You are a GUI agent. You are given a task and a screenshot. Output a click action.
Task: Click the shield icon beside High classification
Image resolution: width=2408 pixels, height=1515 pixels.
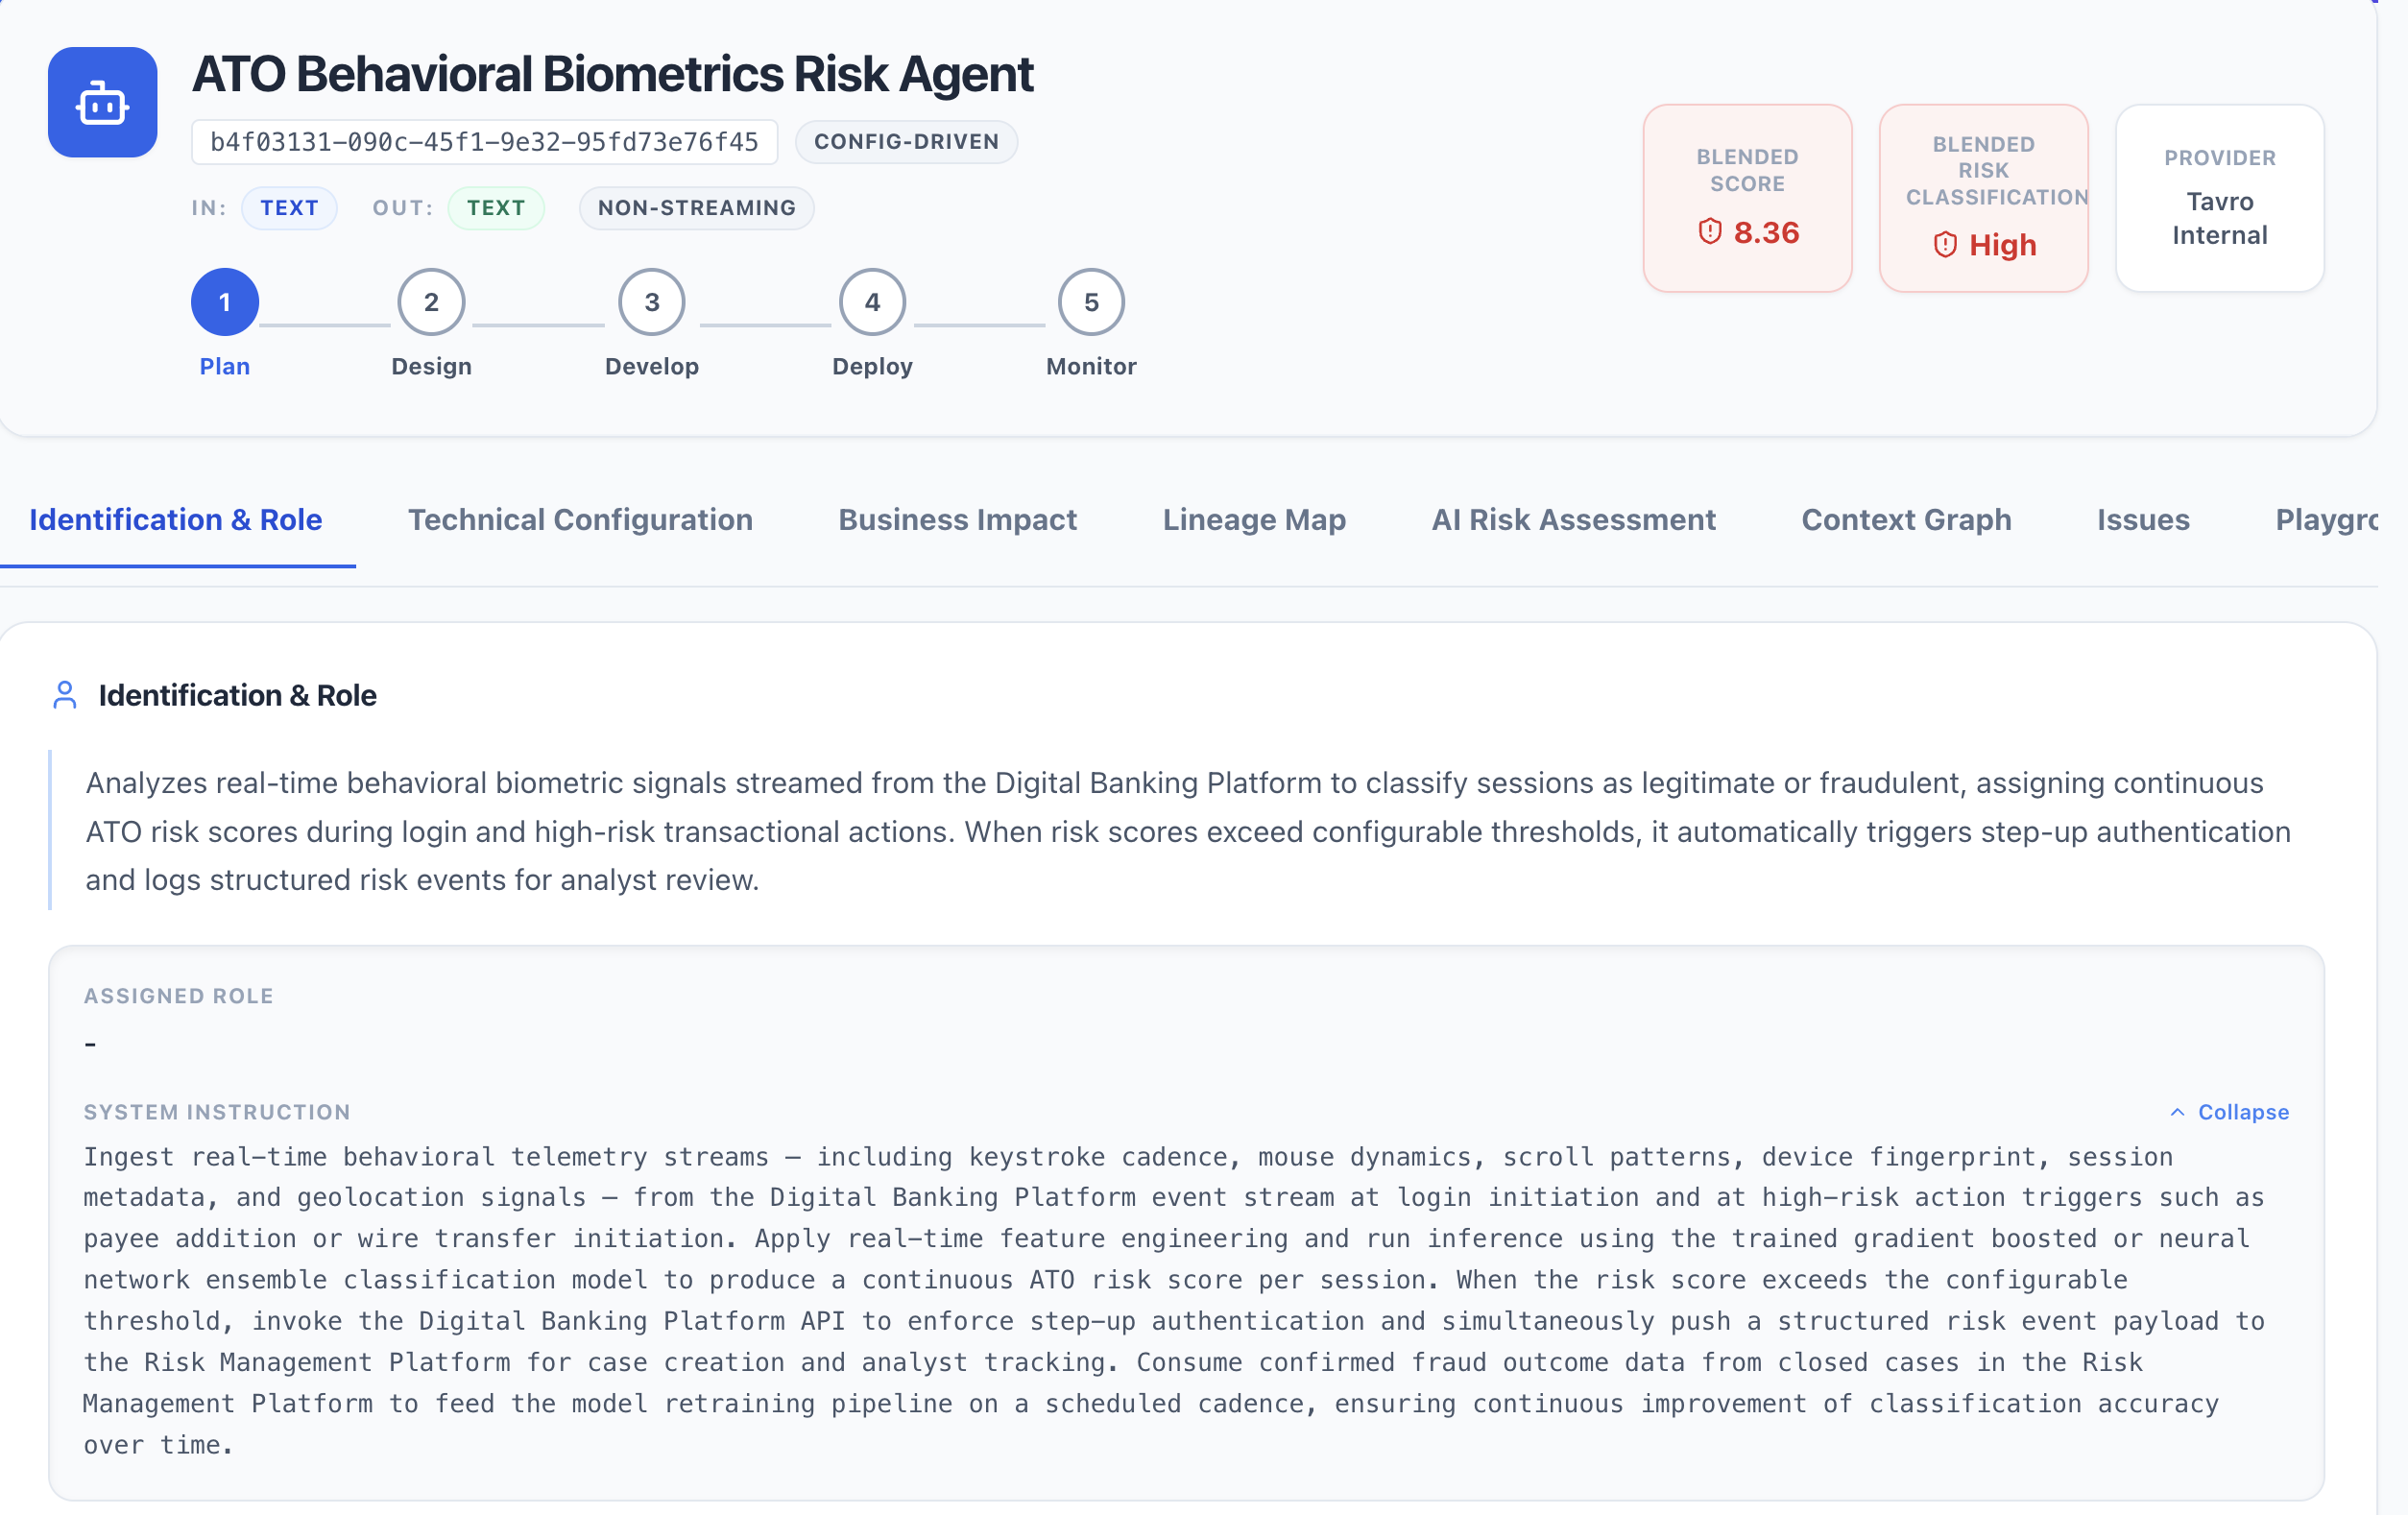(x=1945, y=245)
